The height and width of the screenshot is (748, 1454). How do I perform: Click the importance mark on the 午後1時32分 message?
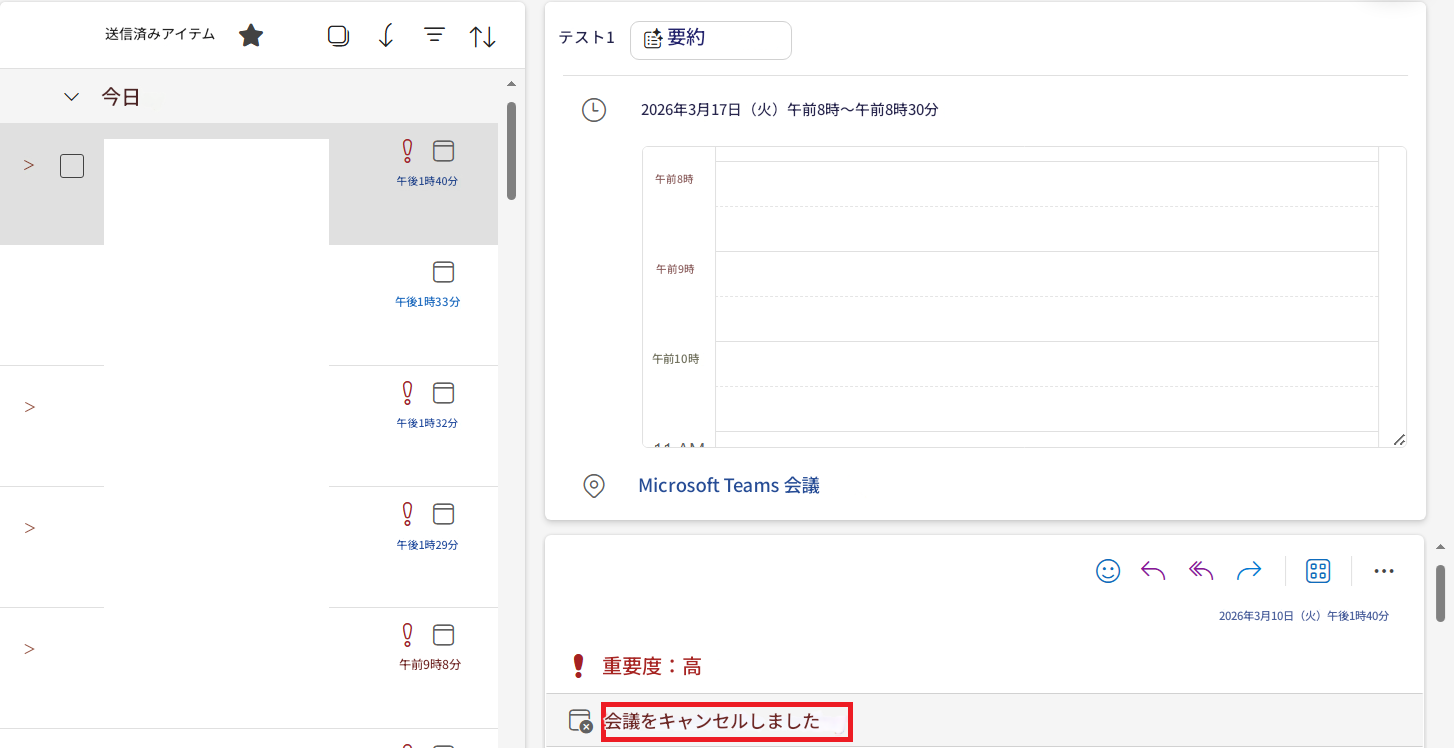407,392
